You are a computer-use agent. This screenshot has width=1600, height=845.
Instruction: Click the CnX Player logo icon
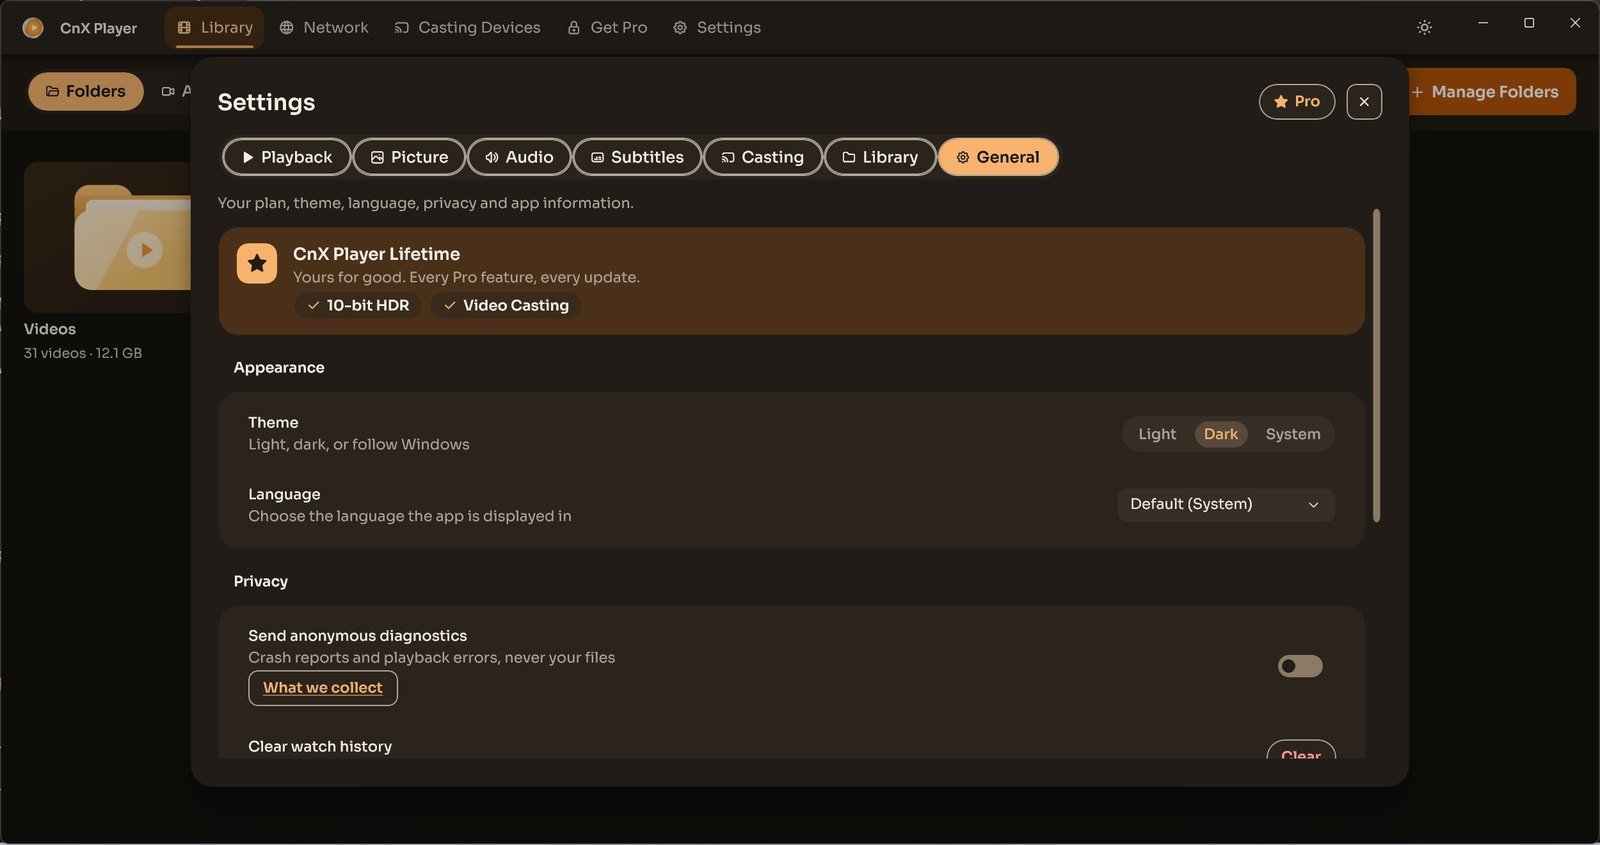pos(33,28)
